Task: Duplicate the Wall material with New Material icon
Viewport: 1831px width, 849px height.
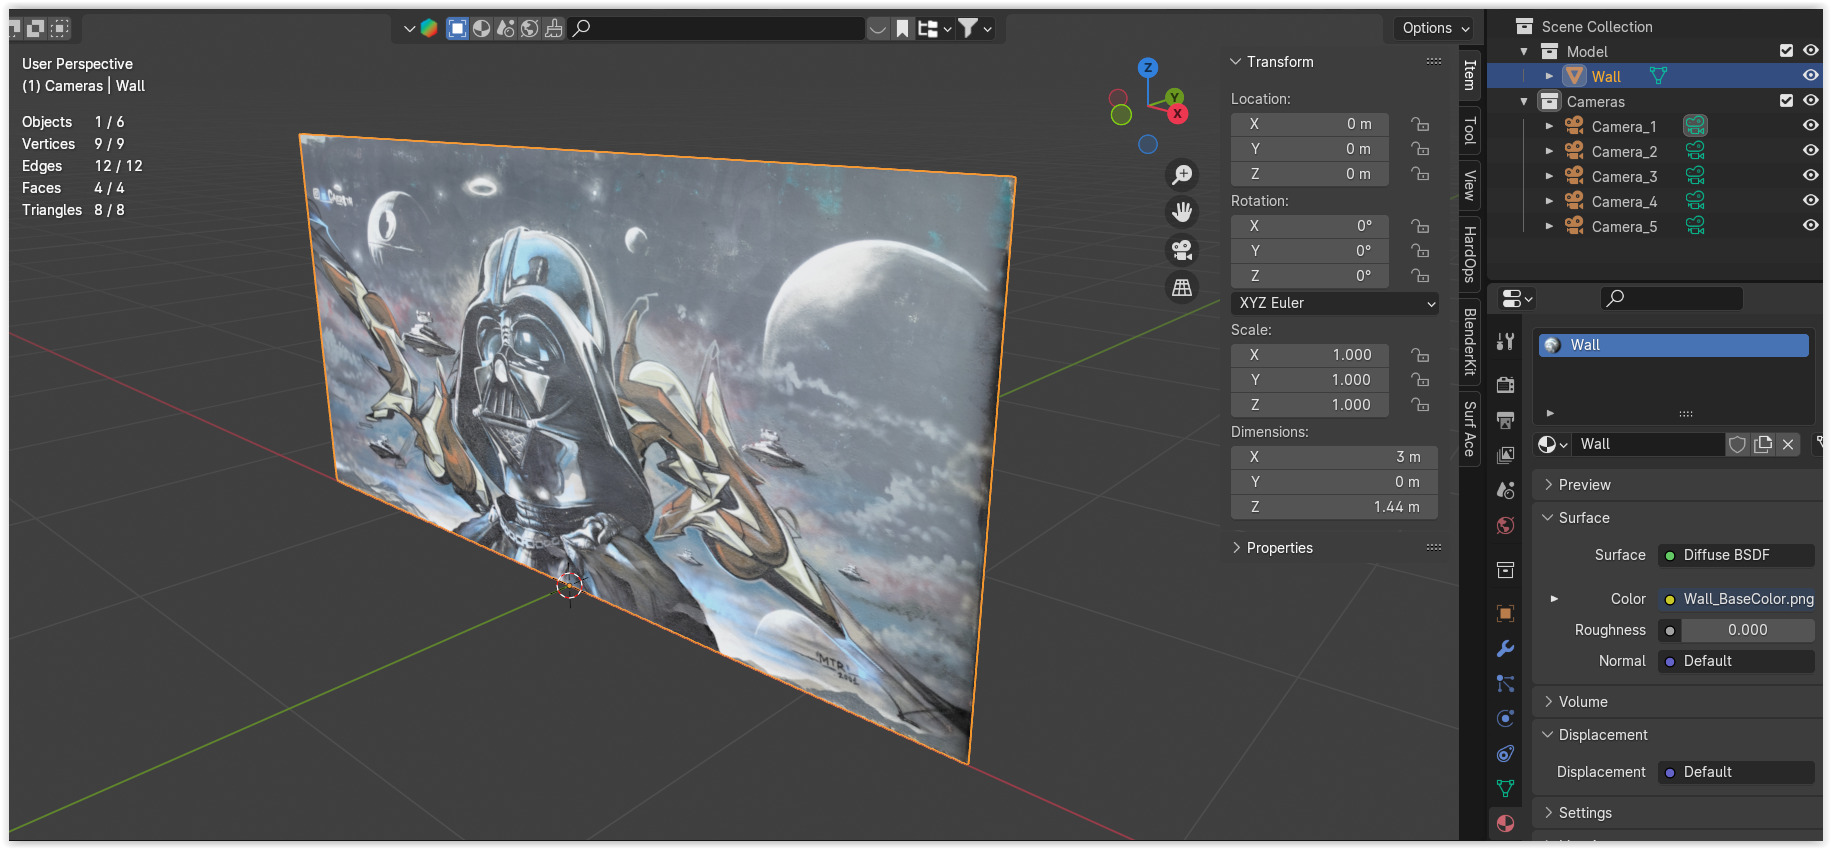Action: tap(1763, 444)
